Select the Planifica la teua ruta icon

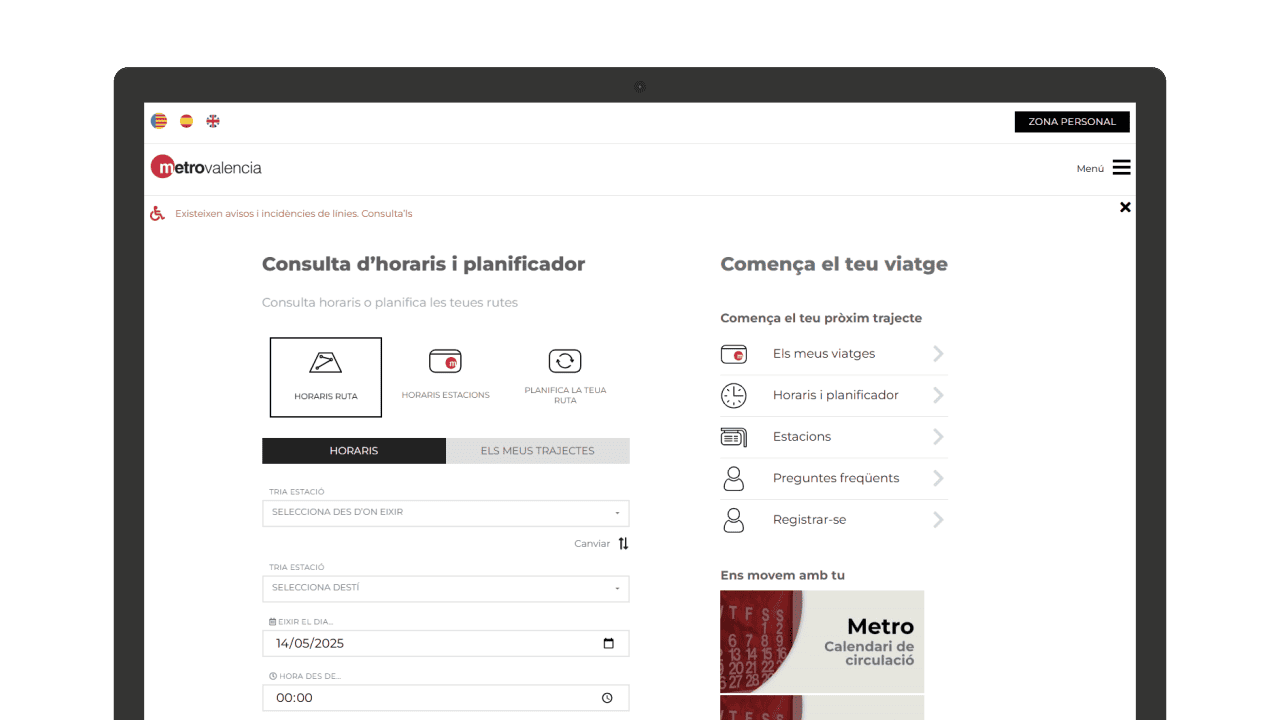click(x=565, y=376)
